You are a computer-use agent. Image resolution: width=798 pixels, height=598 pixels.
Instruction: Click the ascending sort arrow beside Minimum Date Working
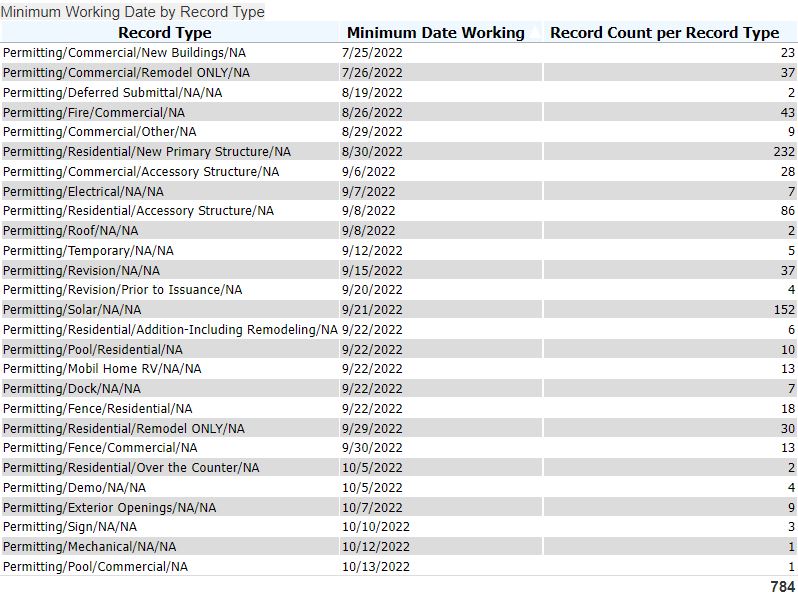pos(535,33)
